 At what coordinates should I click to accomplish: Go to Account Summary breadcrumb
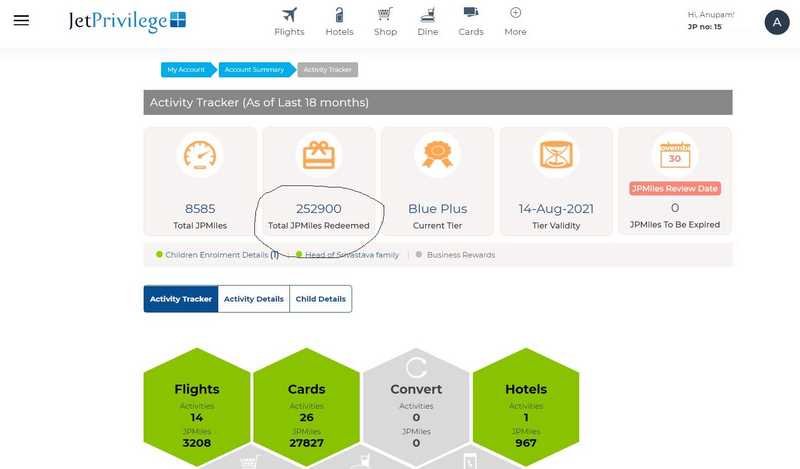[x=254, y=70]
